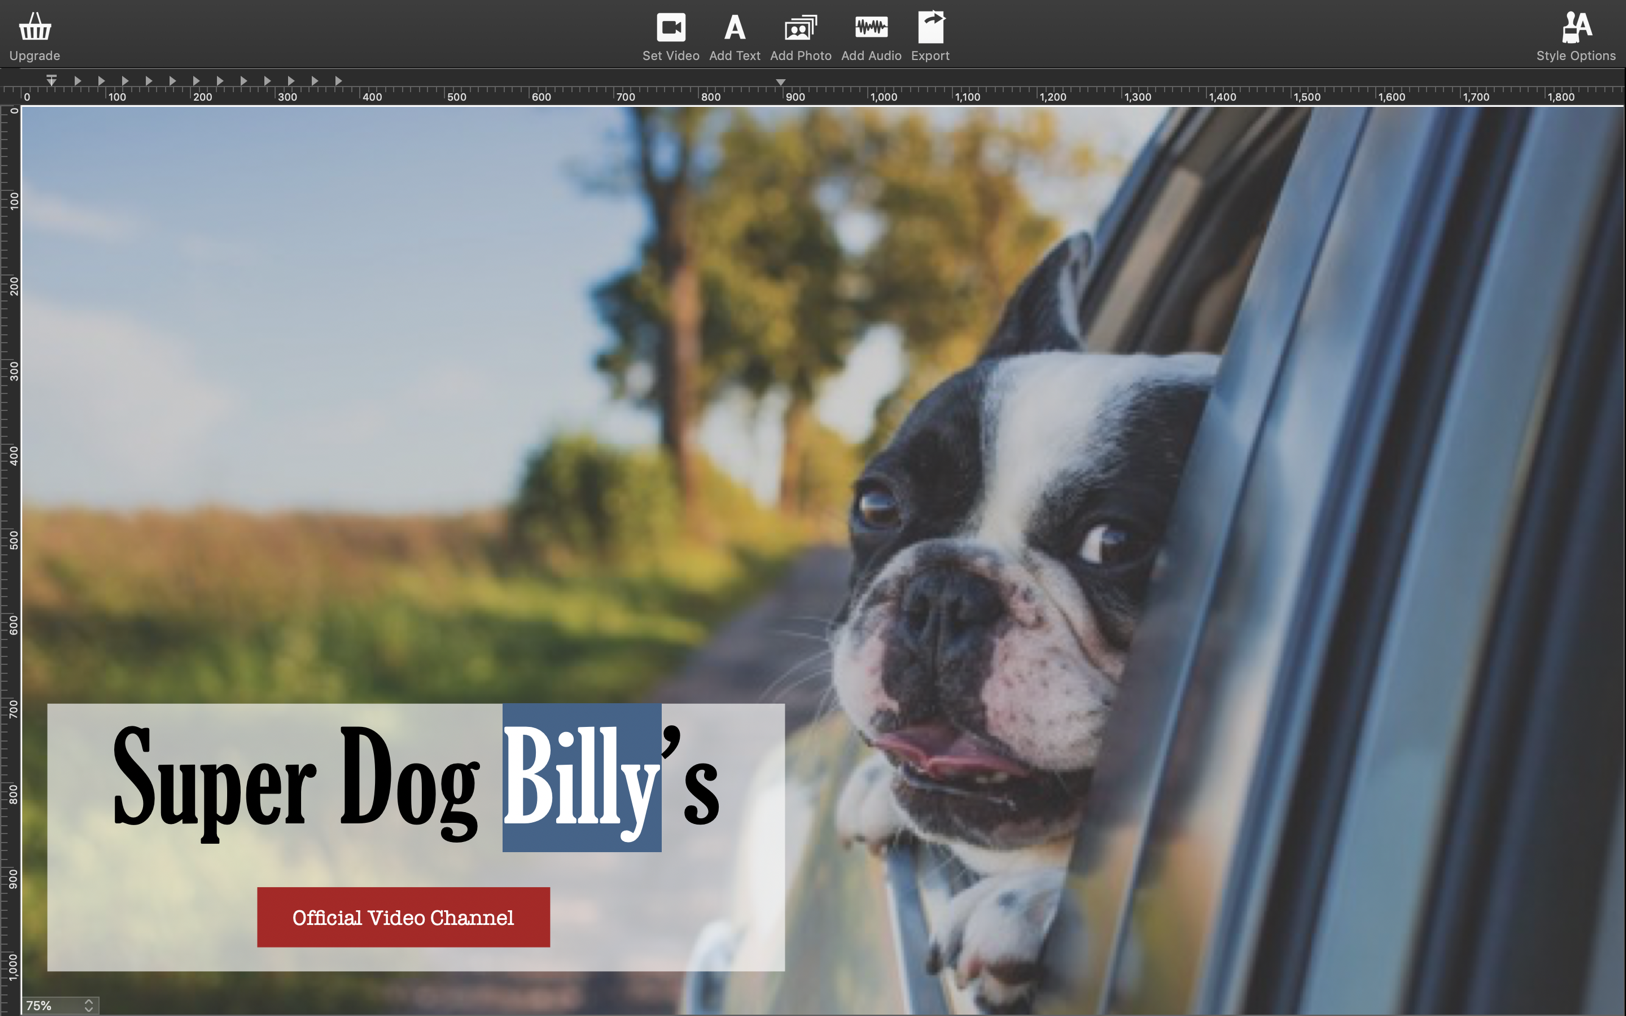Viewport: 1626px width, 1016px height.
Task: Click the anchor marker at the ruler start
Action: click(51, 81)
